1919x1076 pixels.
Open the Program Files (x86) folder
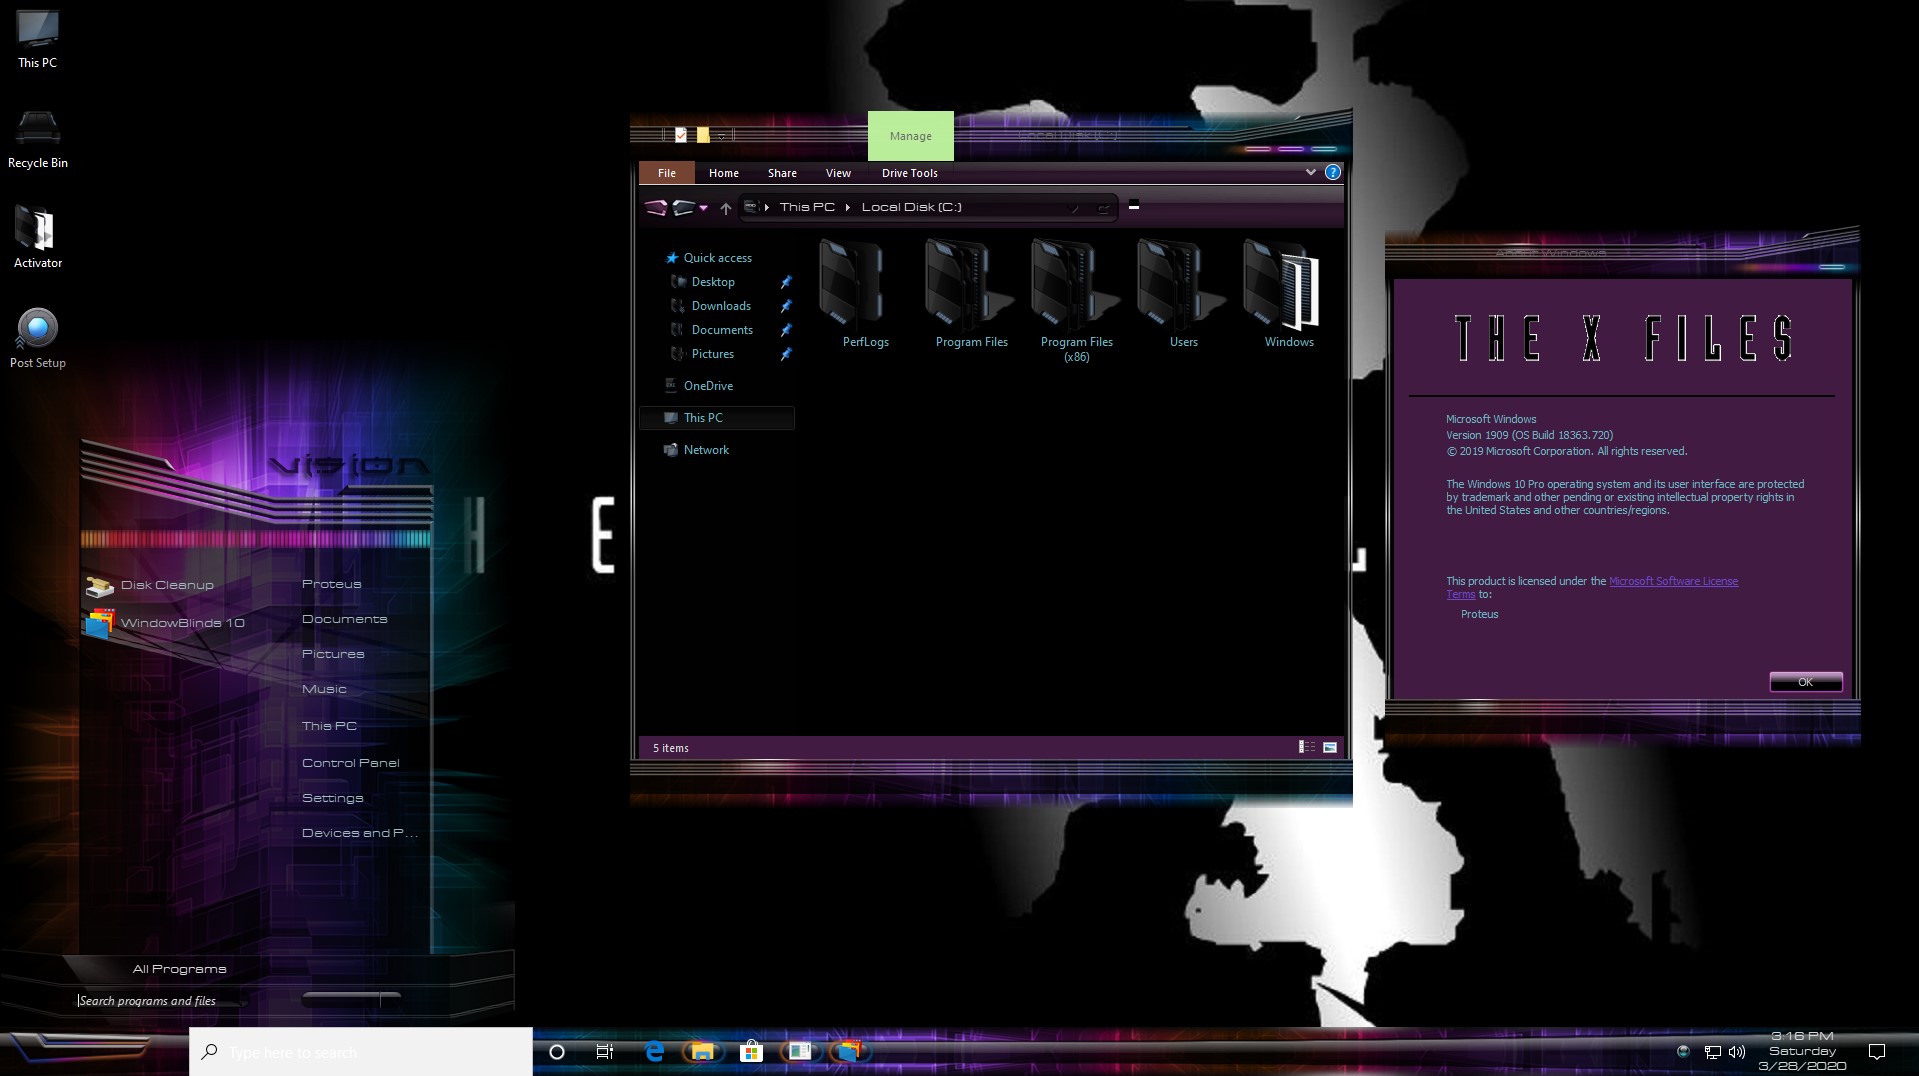pos(1077,301)
